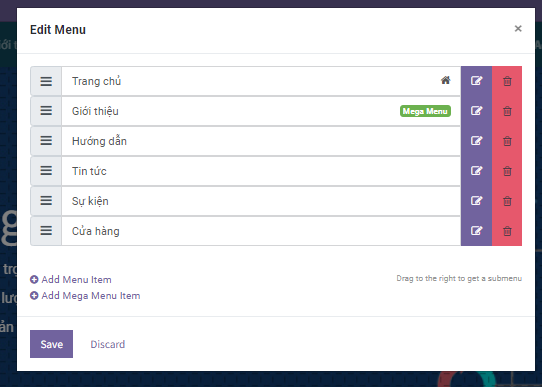
Task: Remove the Hướng dẫn item with trash icon
Action: tap(507, 141)
